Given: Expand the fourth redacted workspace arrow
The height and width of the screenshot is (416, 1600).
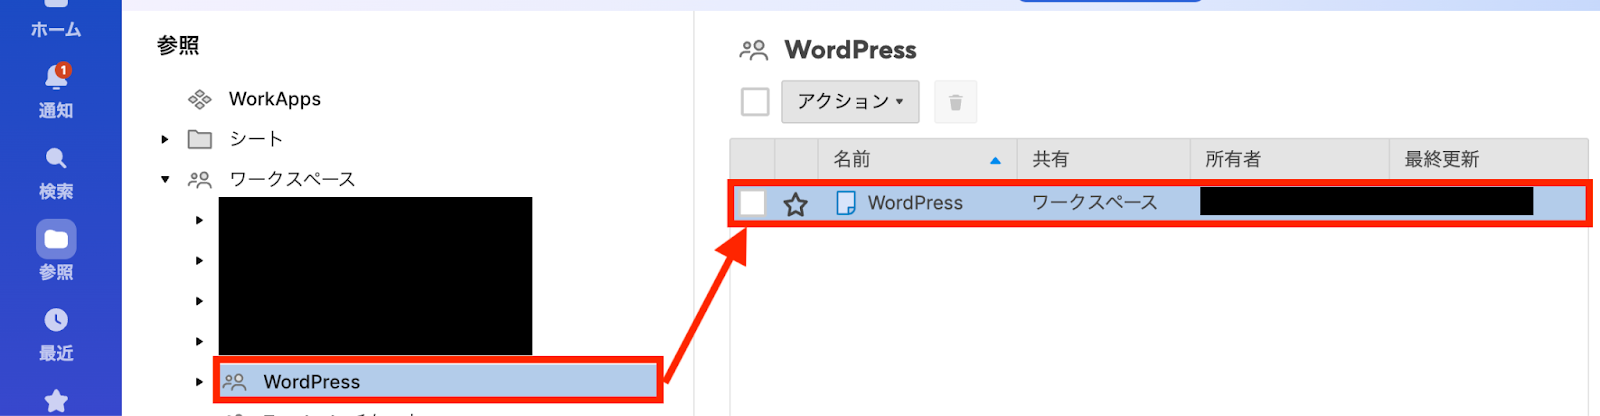Looking at the screenshot, I should pos(199,341).
